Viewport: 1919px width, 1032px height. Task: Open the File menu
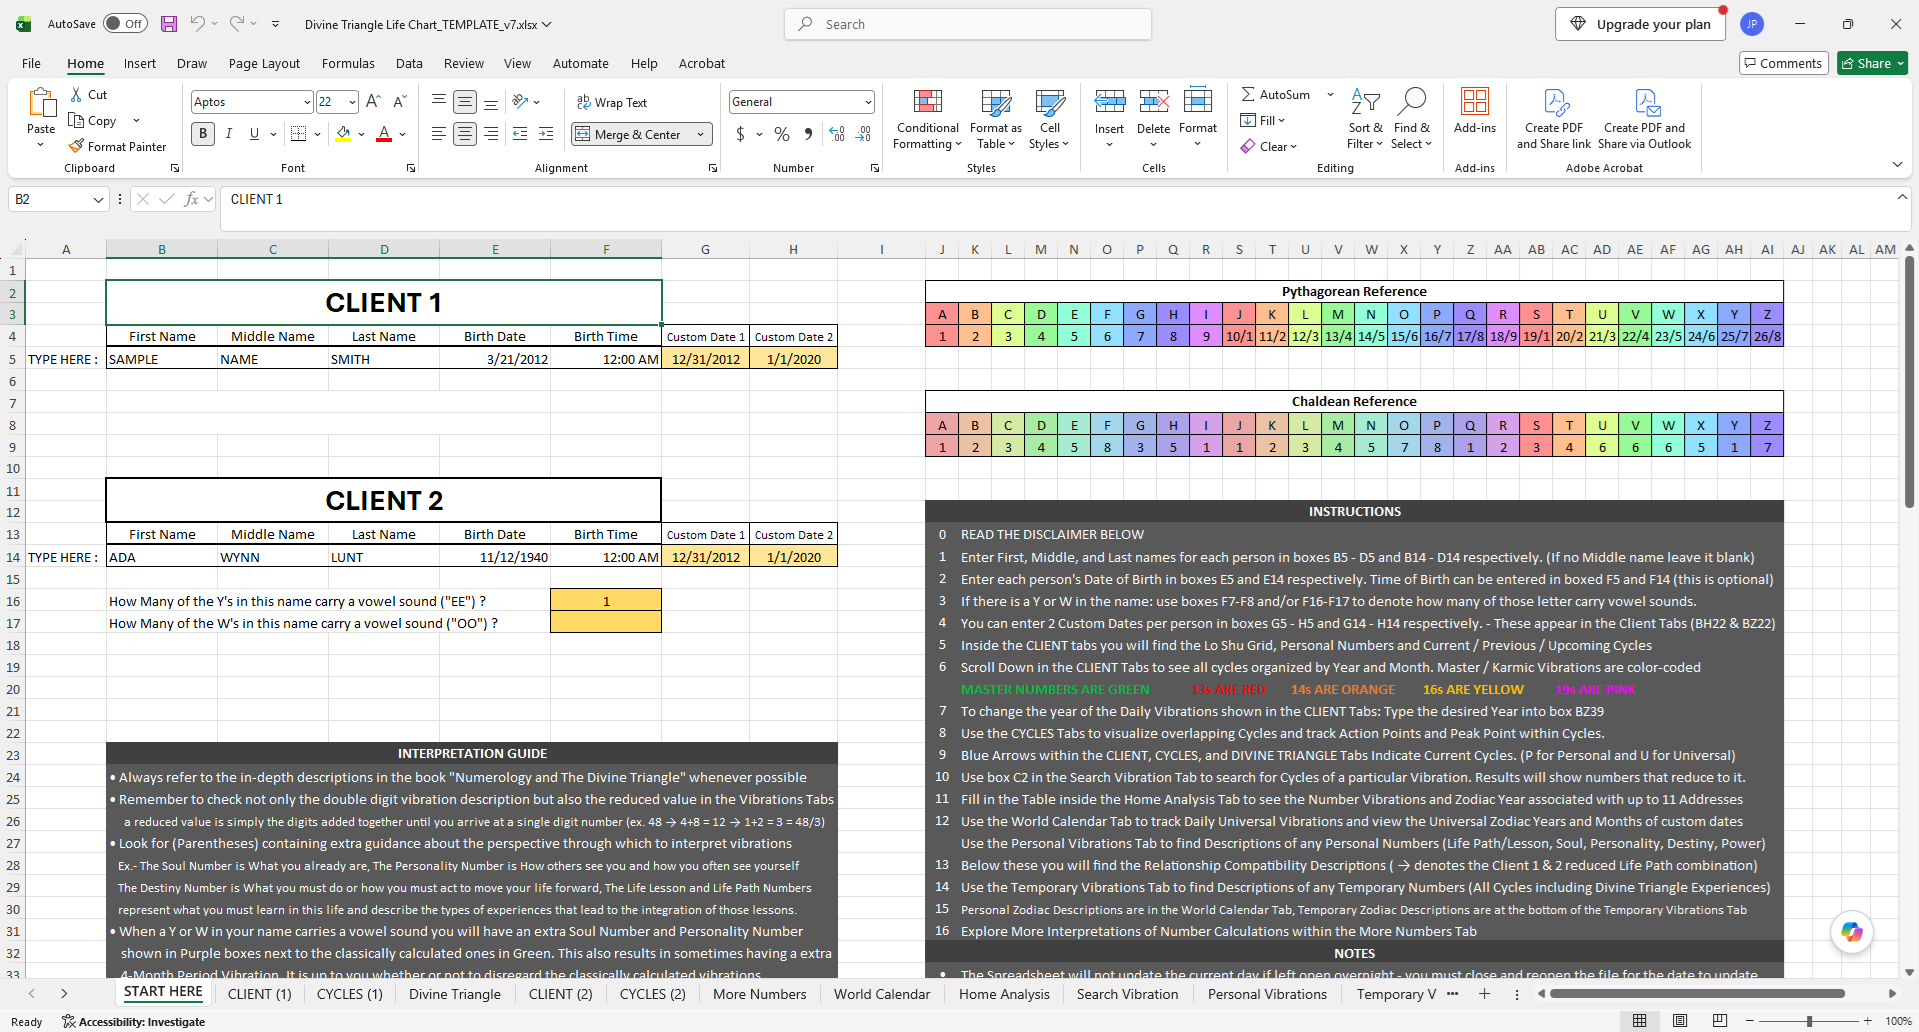click(x=32, y=63)
